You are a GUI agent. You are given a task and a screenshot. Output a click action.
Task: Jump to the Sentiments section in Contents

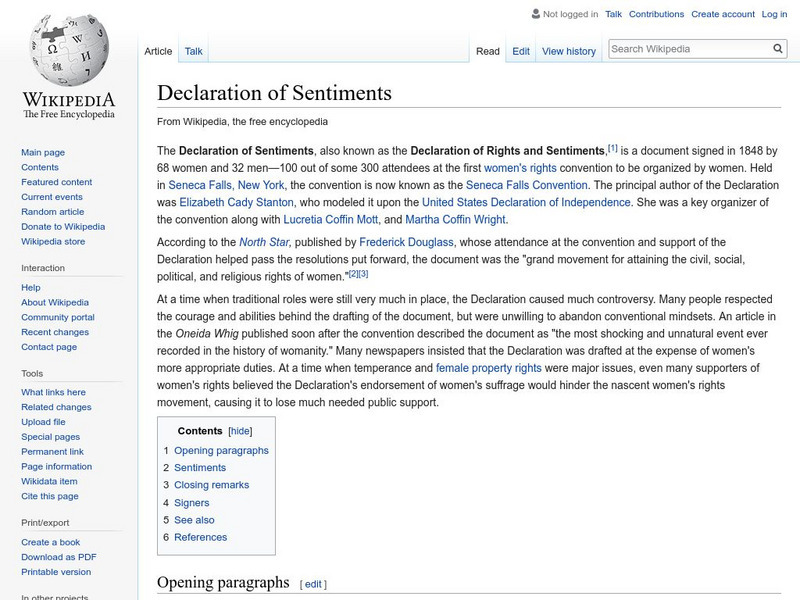199,468
